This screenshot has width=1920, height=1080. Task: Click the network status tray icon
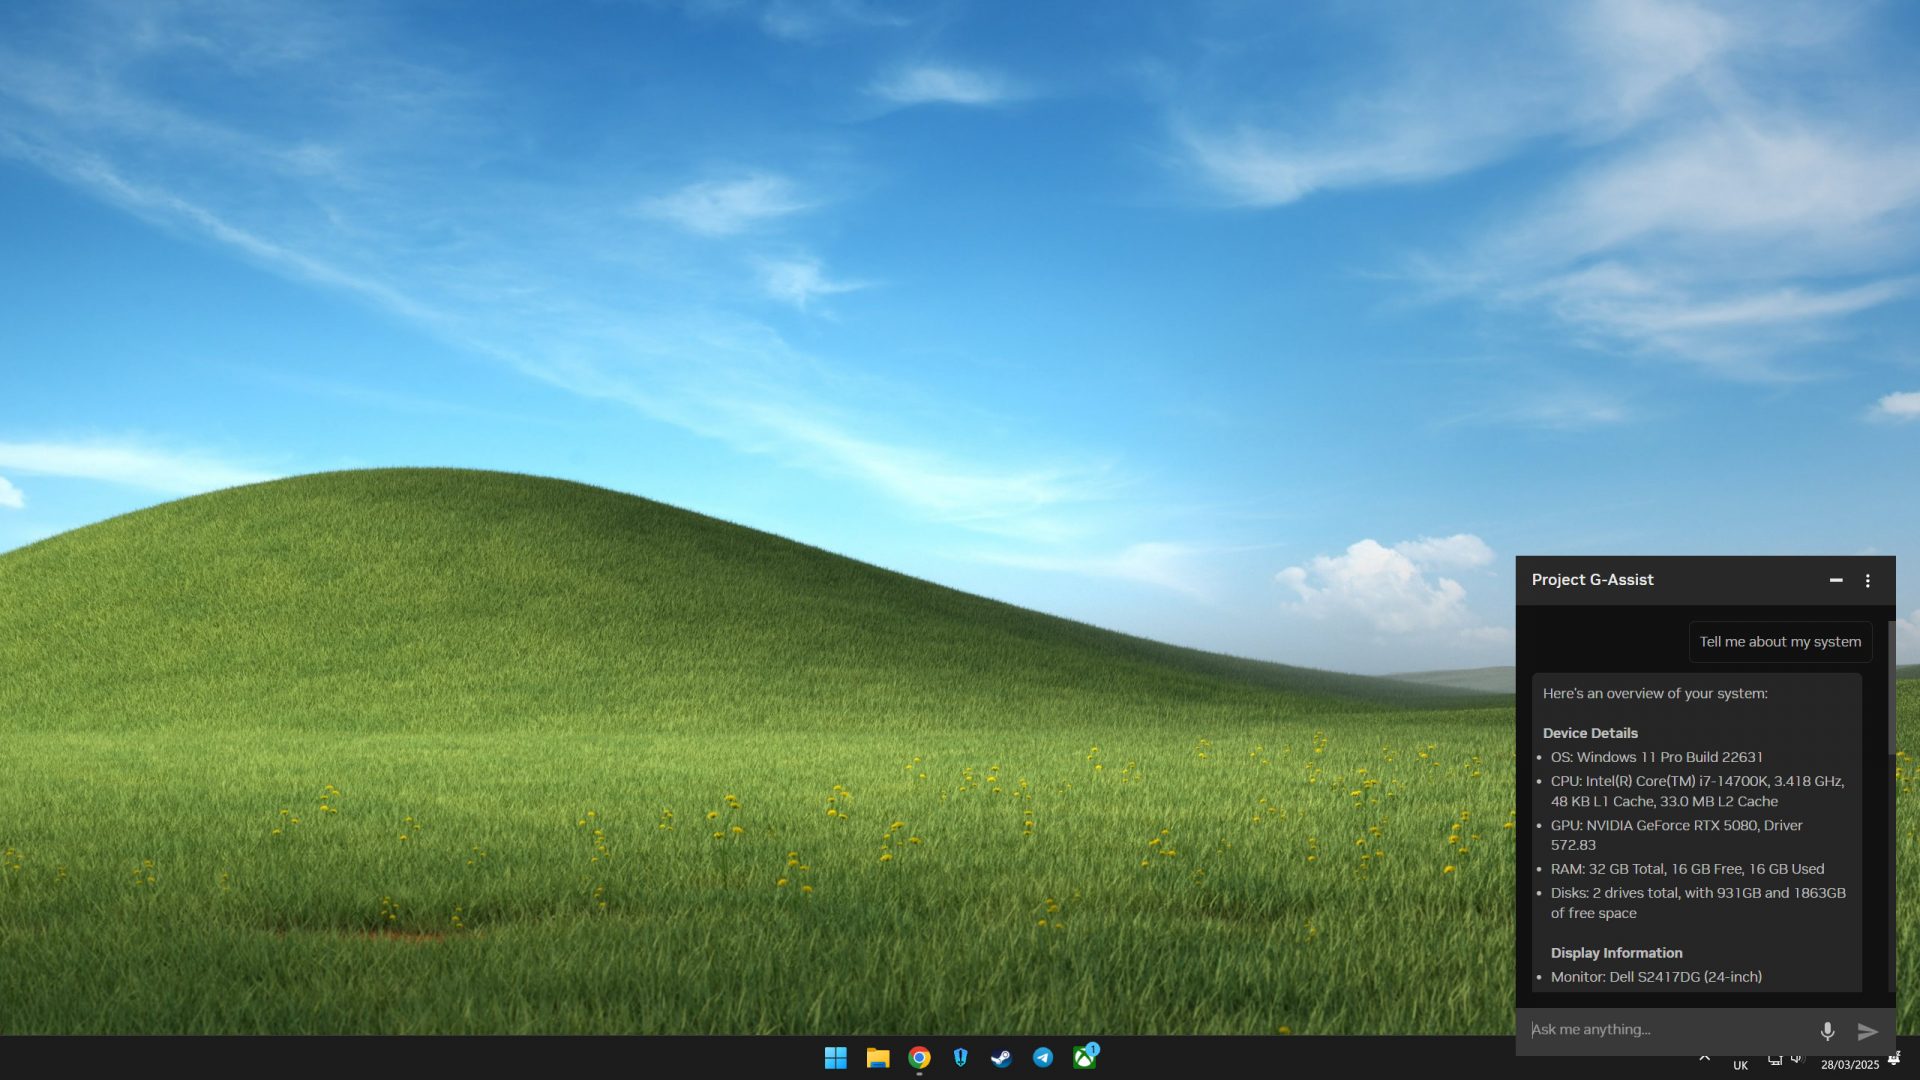point(1774,1059)
